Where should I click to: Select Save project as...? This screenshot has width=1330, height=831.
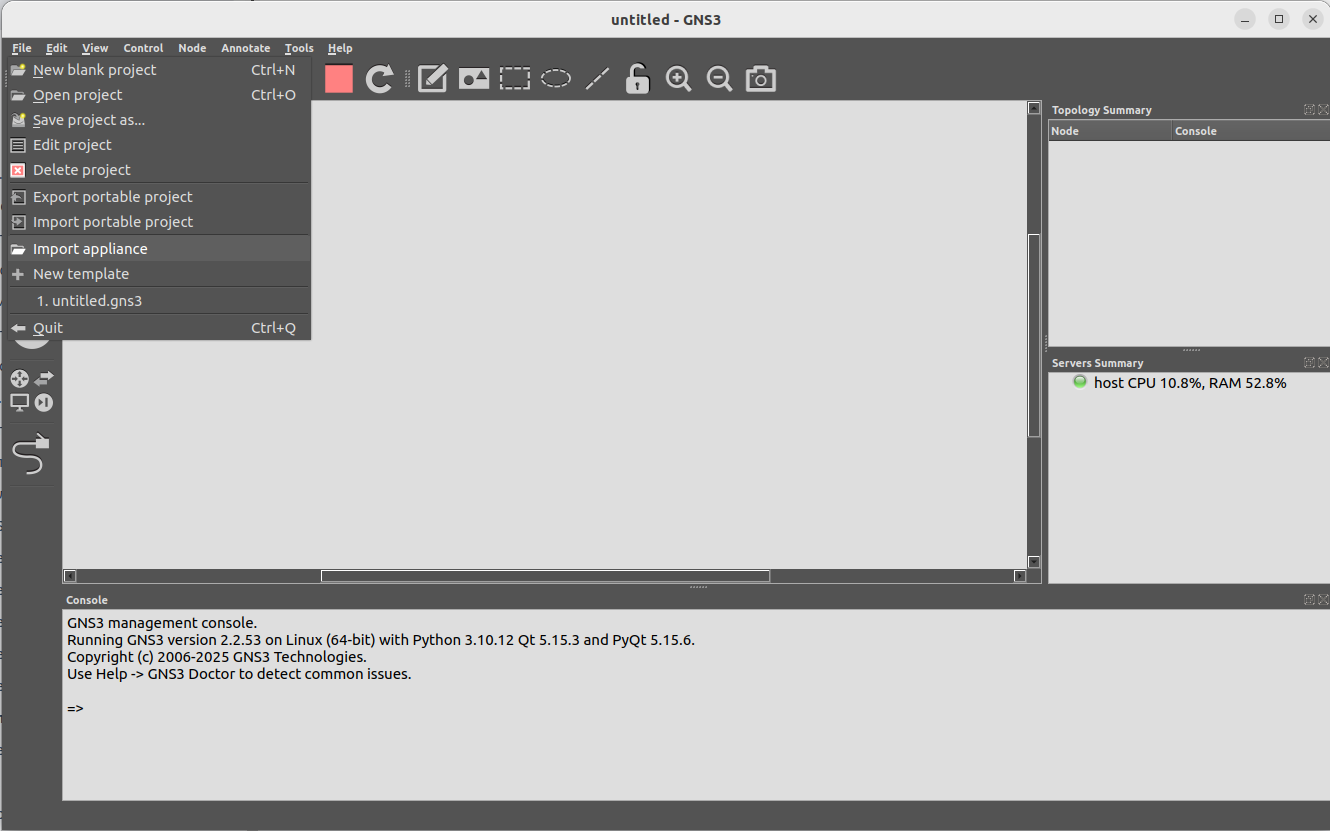(159, 120)
